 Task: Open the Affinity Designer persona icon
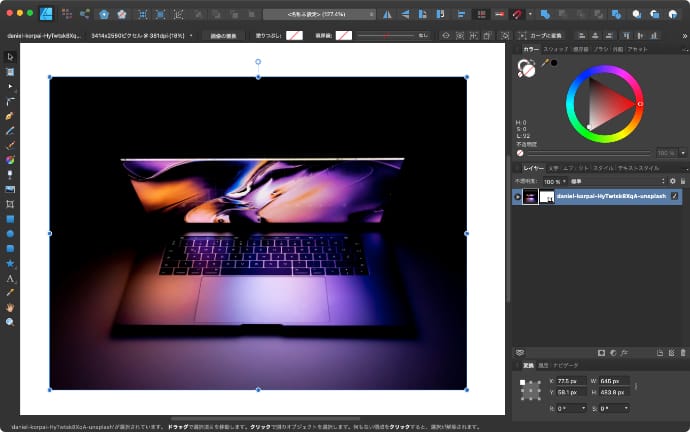47,15
